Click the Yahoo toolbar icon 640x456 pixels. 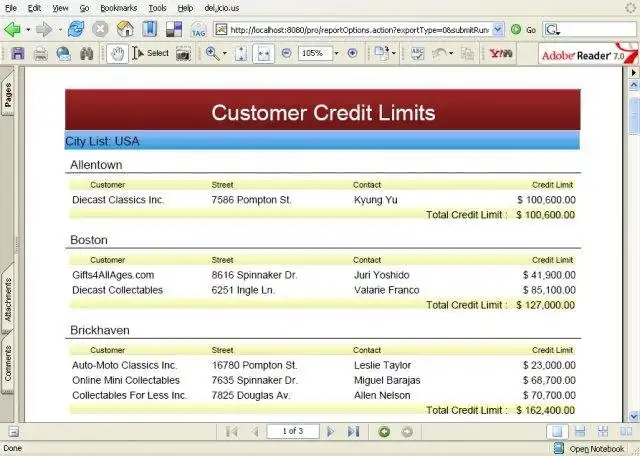coord(500,53)
